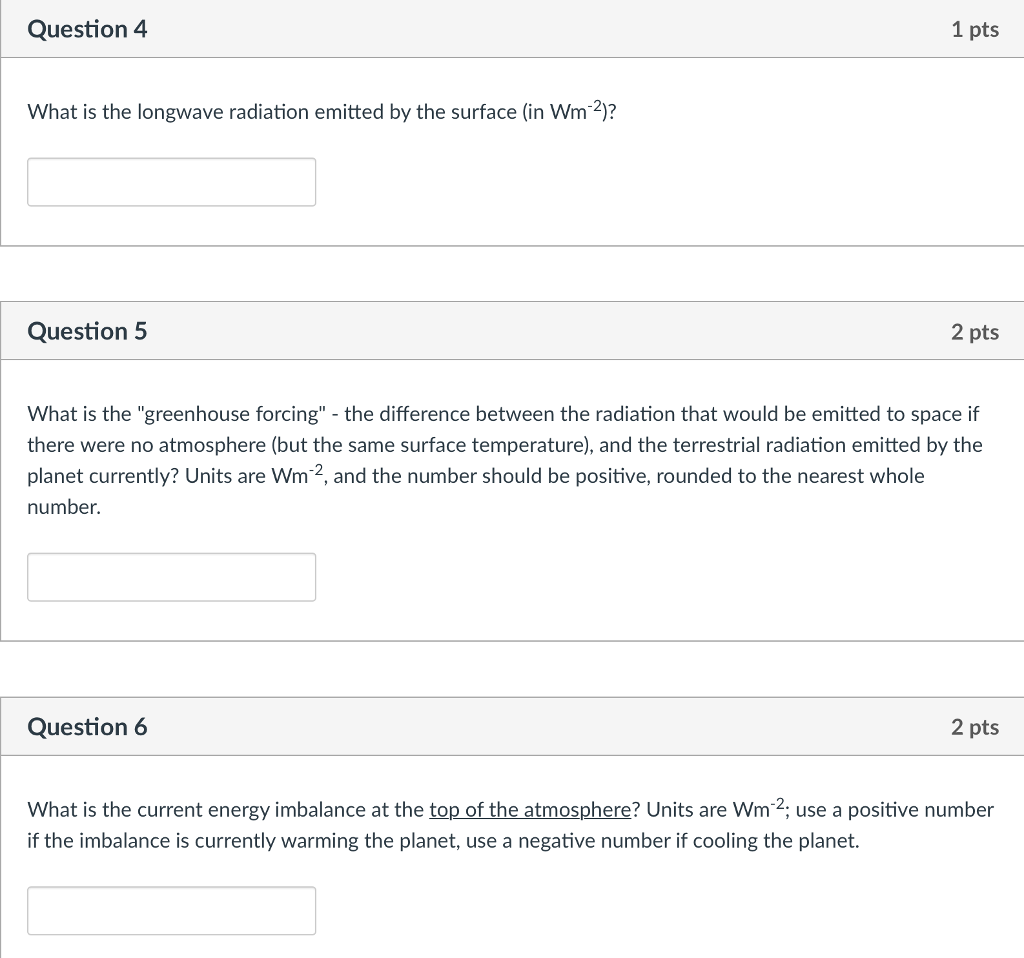Focus the Question 5 answer field
Screen dimensions: 1024x958
pos(171,577)
